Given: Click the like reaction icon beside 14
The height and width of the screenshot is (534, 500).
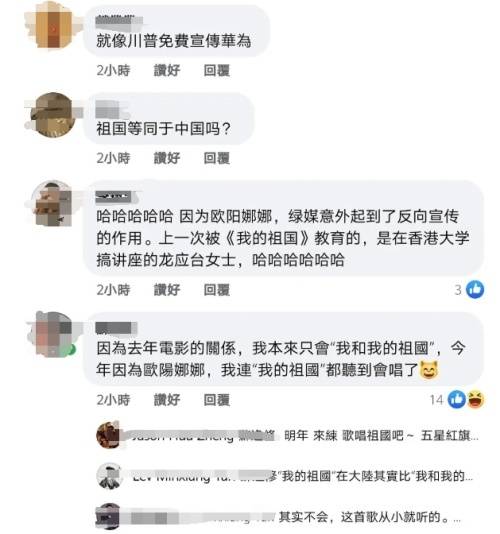Looking at the screenshot, I should 457,399.
